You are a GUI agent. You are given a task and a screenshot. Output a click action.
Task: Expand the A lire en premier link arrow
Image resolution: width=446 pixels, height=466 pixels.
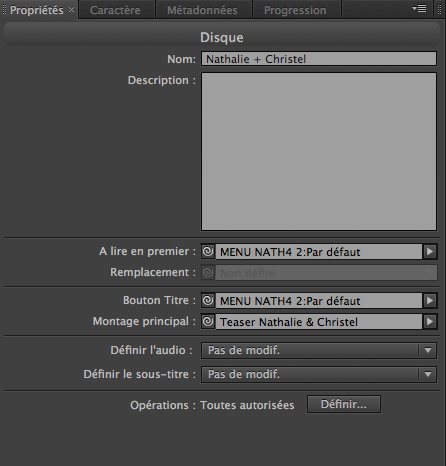pos(430,252)
